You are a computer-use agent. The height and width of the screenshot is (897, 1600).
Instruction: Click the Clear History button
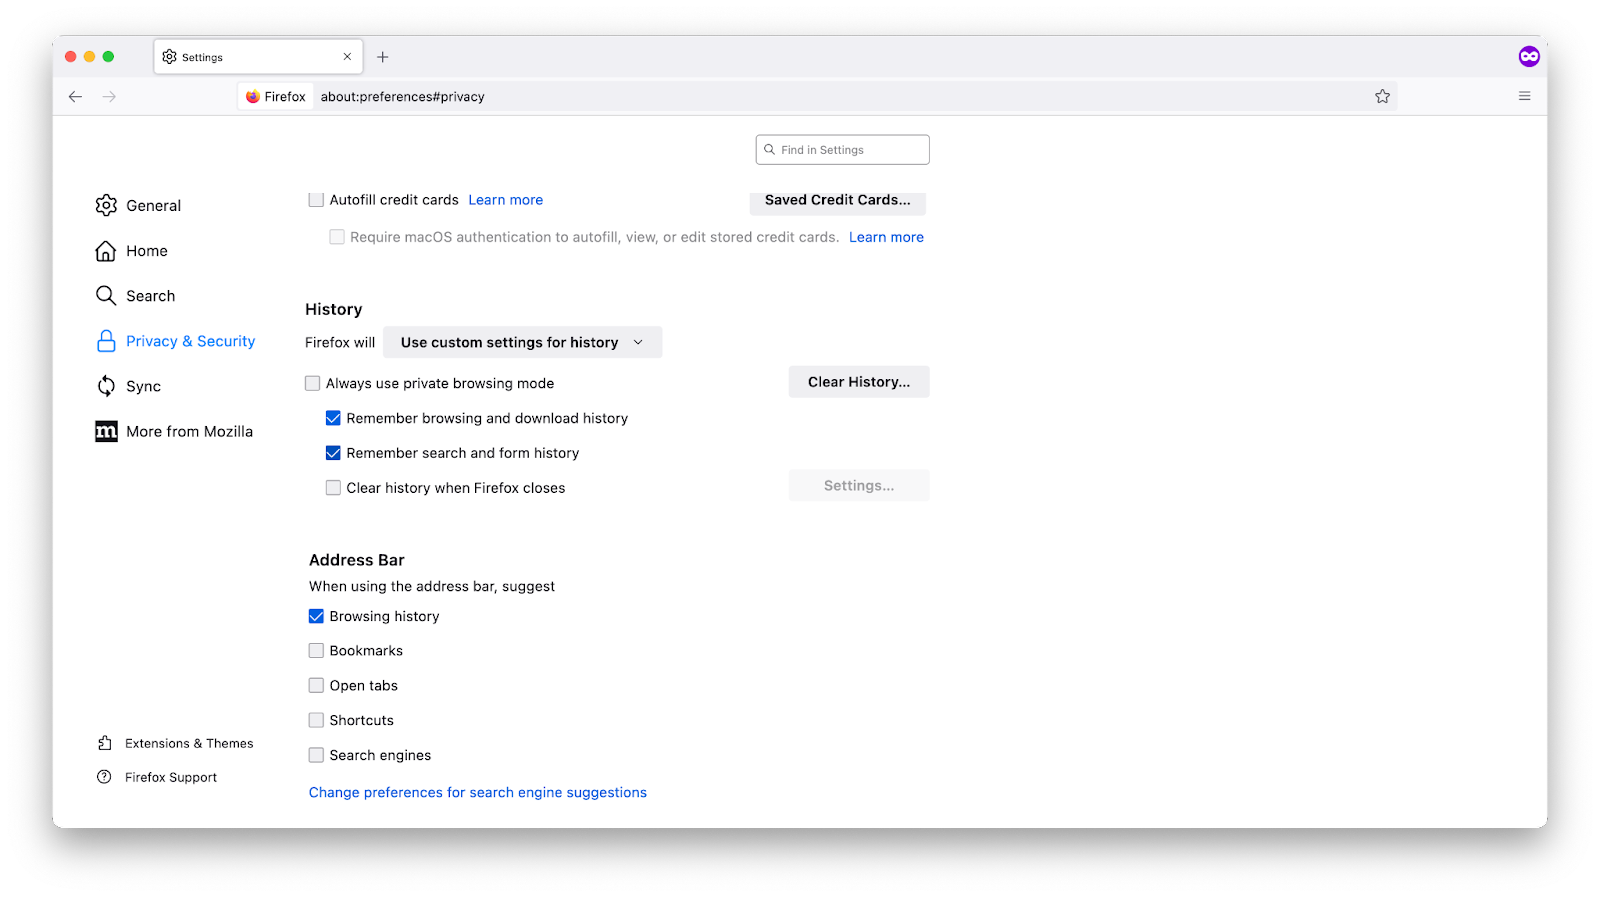click(x=859, y=382)
